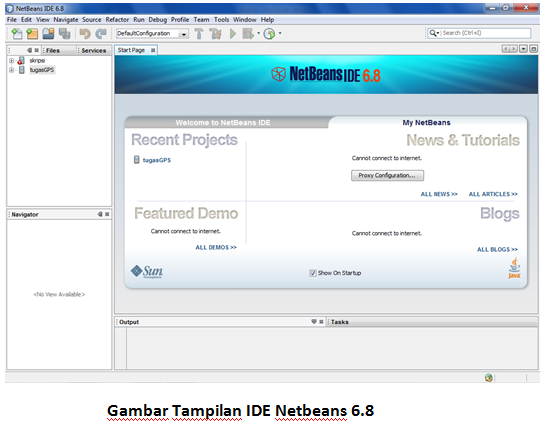Screen dimensions: 545x422
Task: Click the status bar globe icon
Action: [x=489, y=378]
